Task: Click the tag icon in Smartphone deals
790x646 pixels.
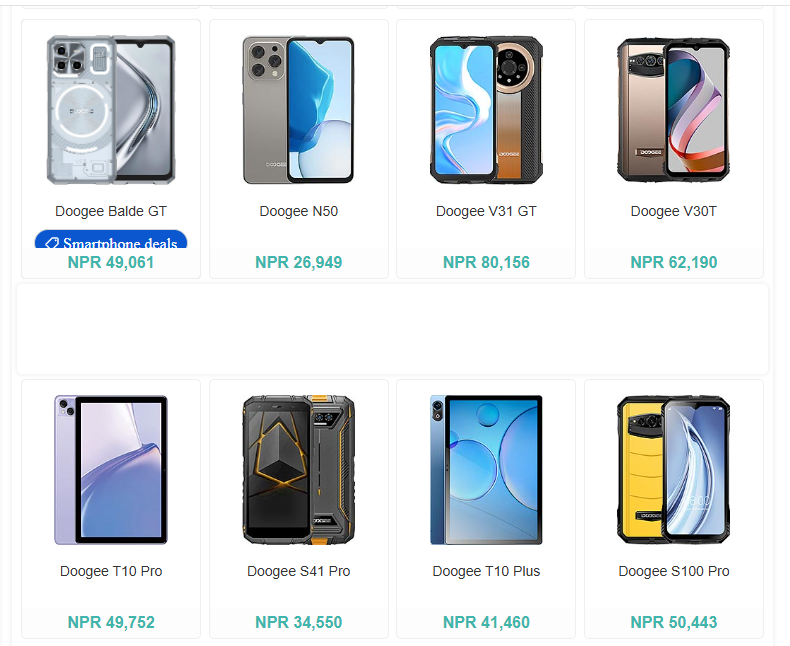Action: (x=52, y=243)
